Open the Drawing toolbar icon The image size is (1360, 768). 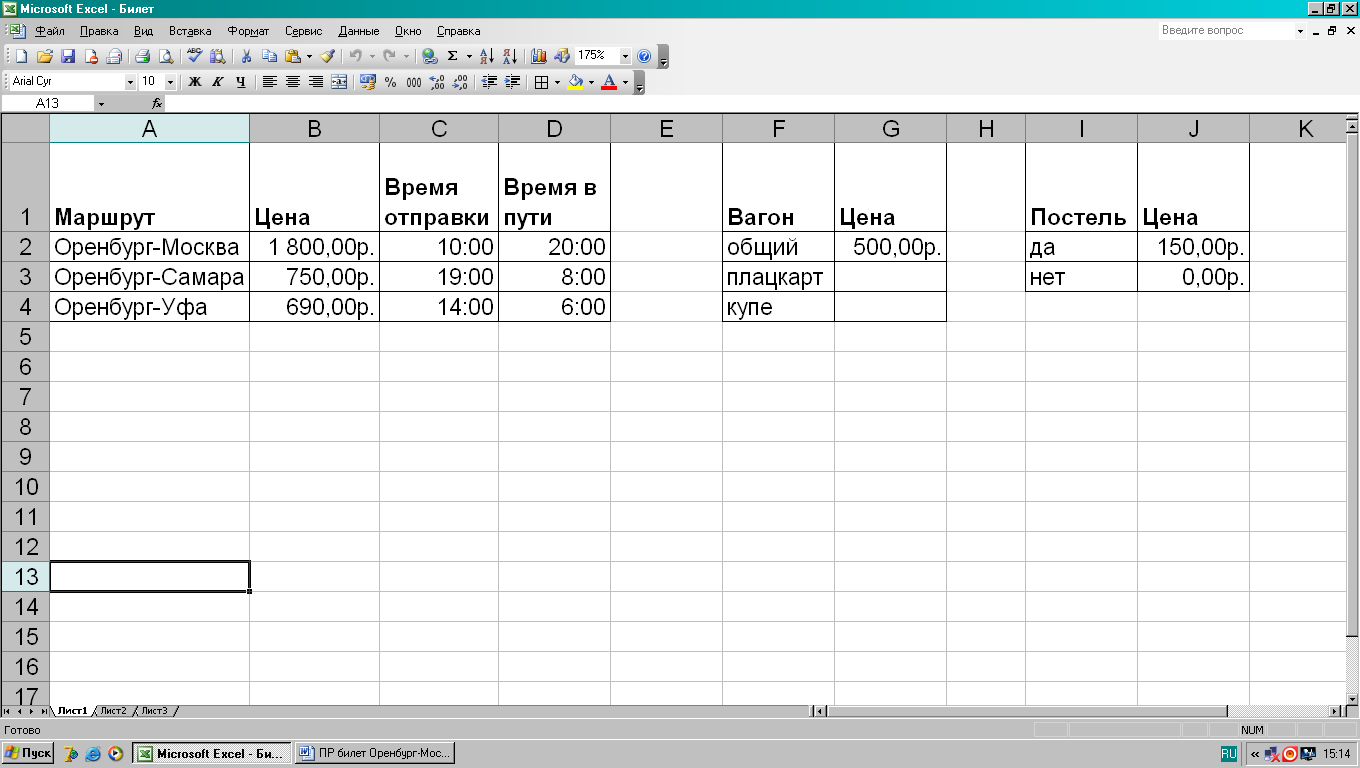tap(561, 56)
